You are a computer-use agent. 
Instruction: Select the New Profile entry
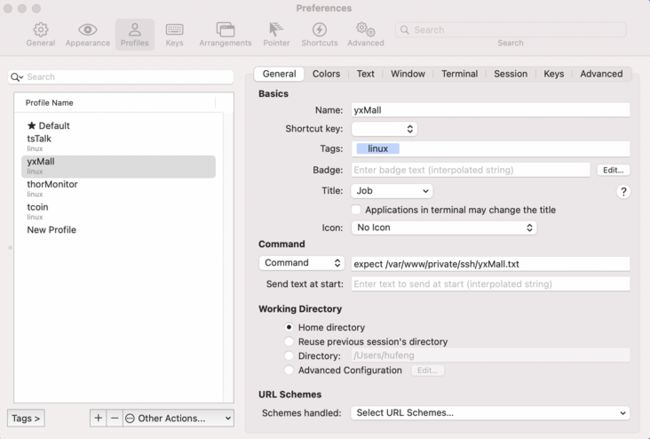118,230
